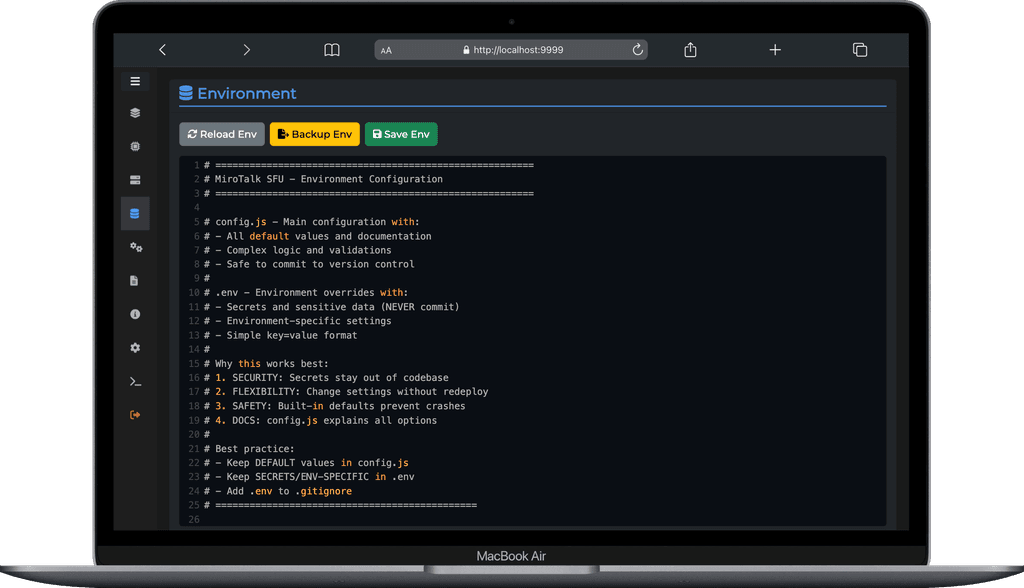Click line 'Safe to commit to version control'
Image resolution: width=1024 pixels, height=588 pixels.
(320, 265)
